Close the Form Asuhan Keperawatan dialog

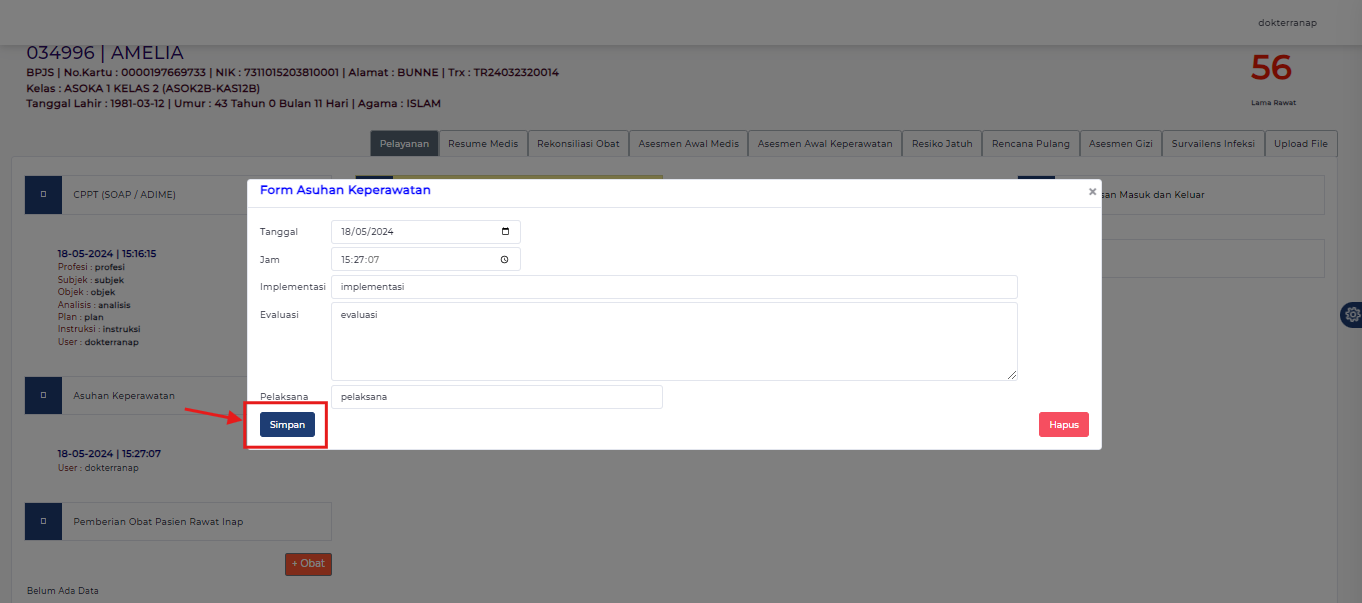(1092, 191)
